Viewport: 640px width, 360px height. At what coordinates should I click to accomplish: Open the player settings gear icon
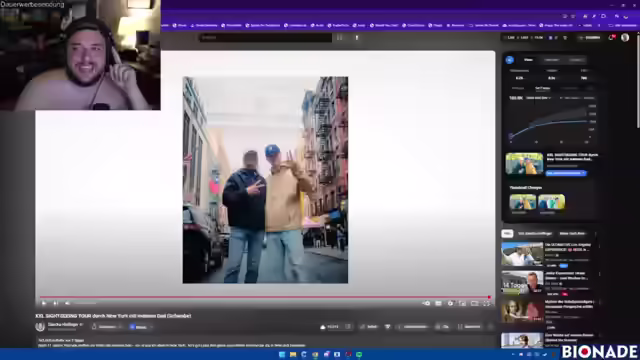[450, 303]
